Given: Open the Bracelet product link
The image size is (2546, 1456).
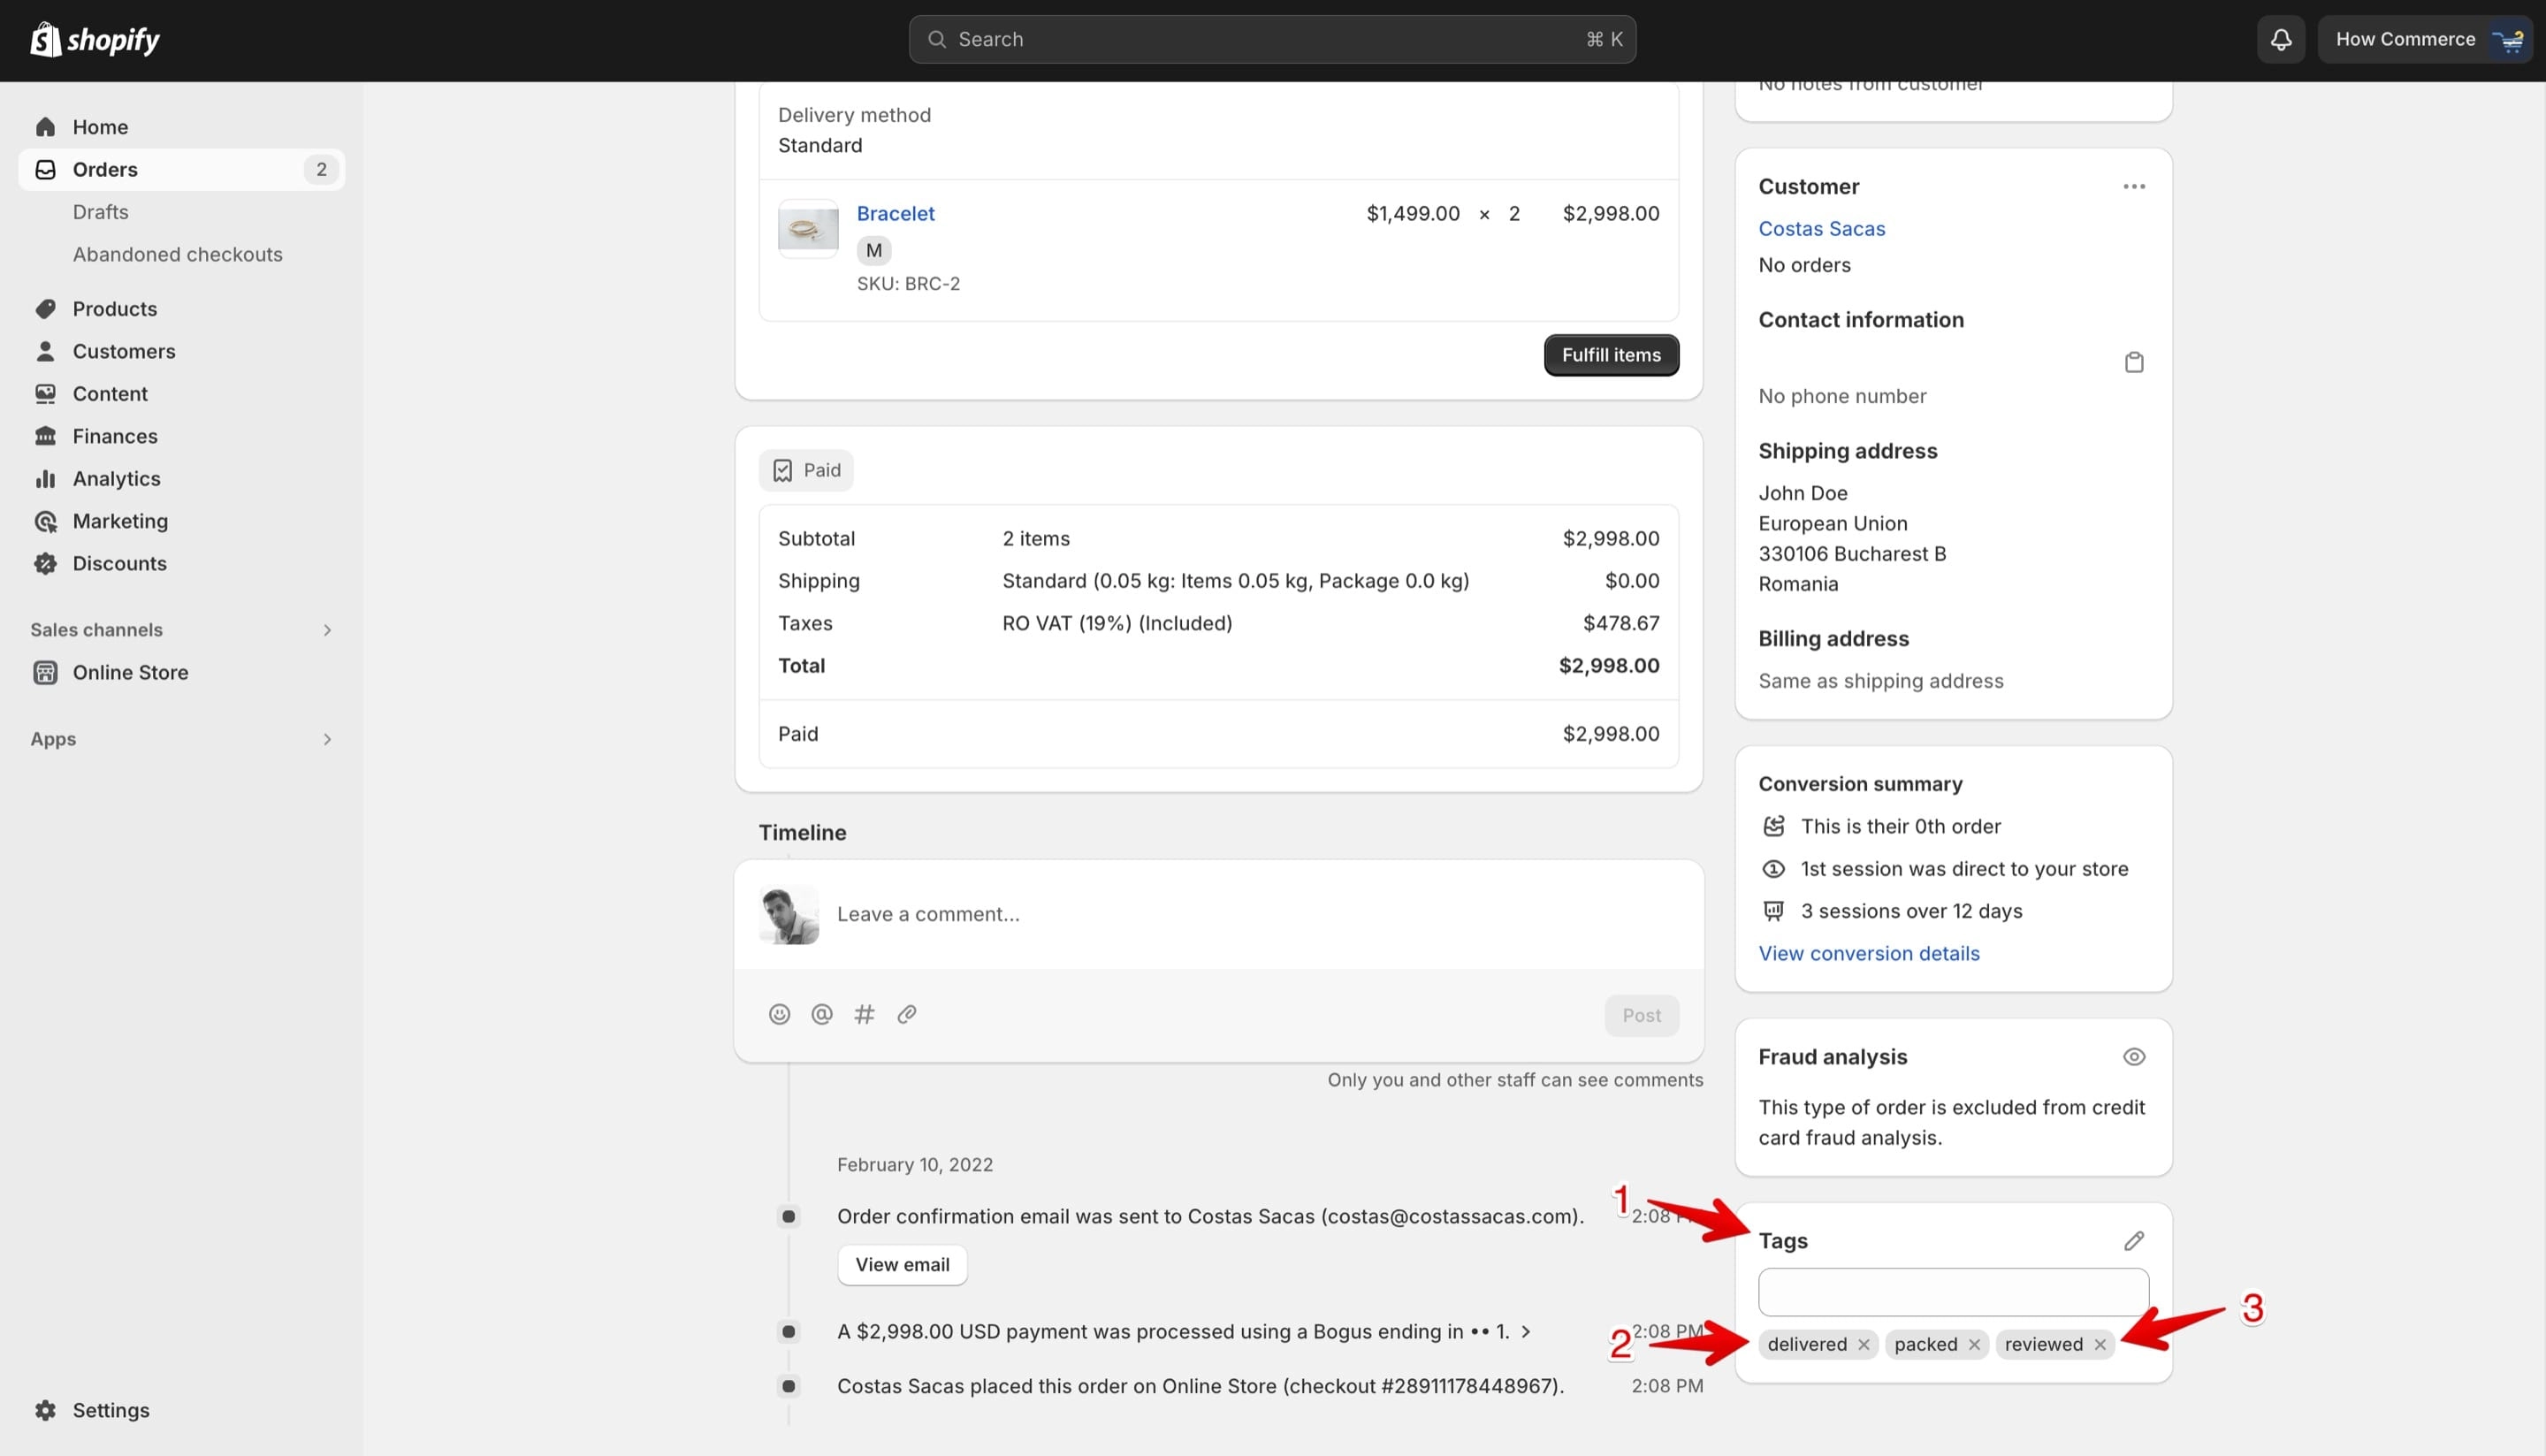Looking at the screenshot, I should click(x=895, y=213).
